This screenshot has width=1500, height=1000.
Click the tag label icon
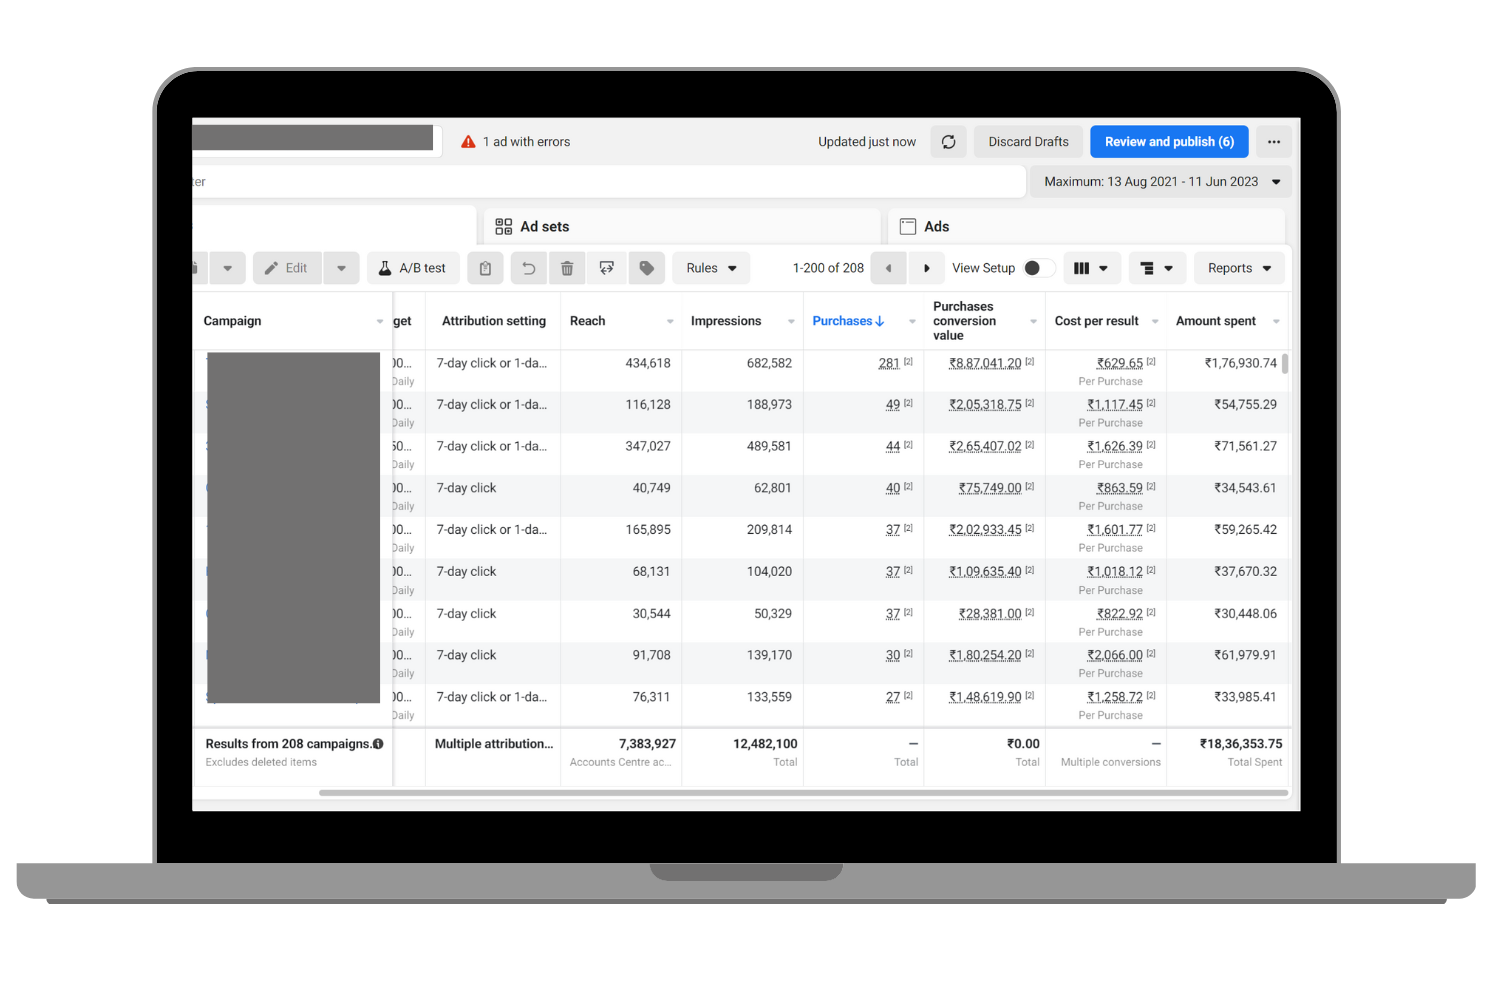click(647, 268)
